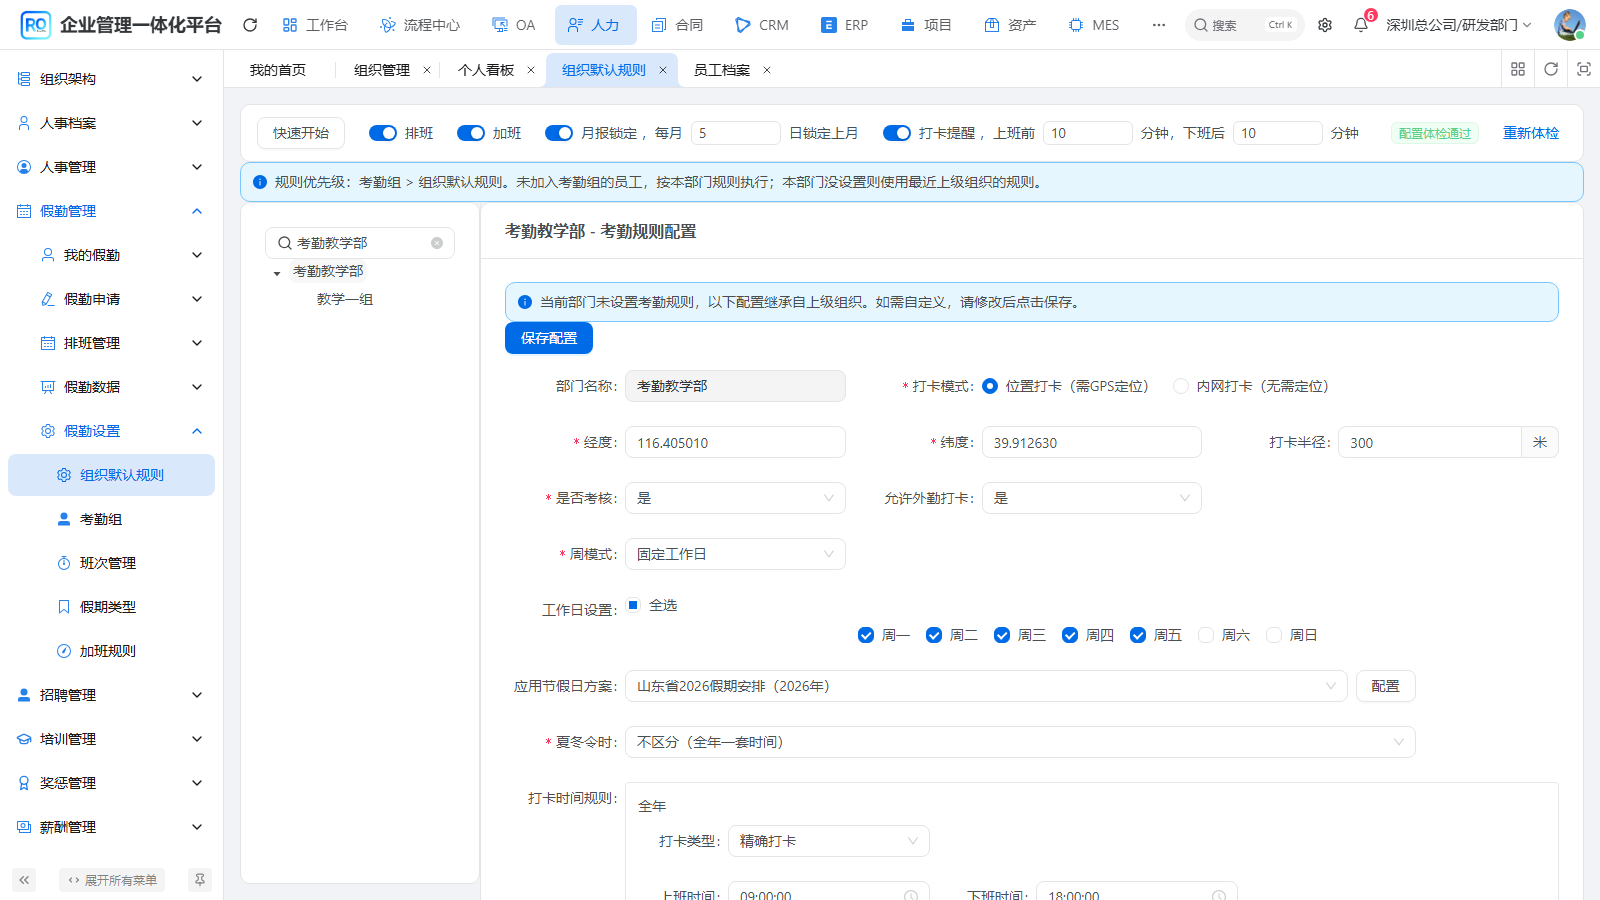Image resolution: width=1600 pixels, height=900 pixels.
Task: Check the 周六 workday checkbox
Action: pyautogui.click(x=1206, y=635)
